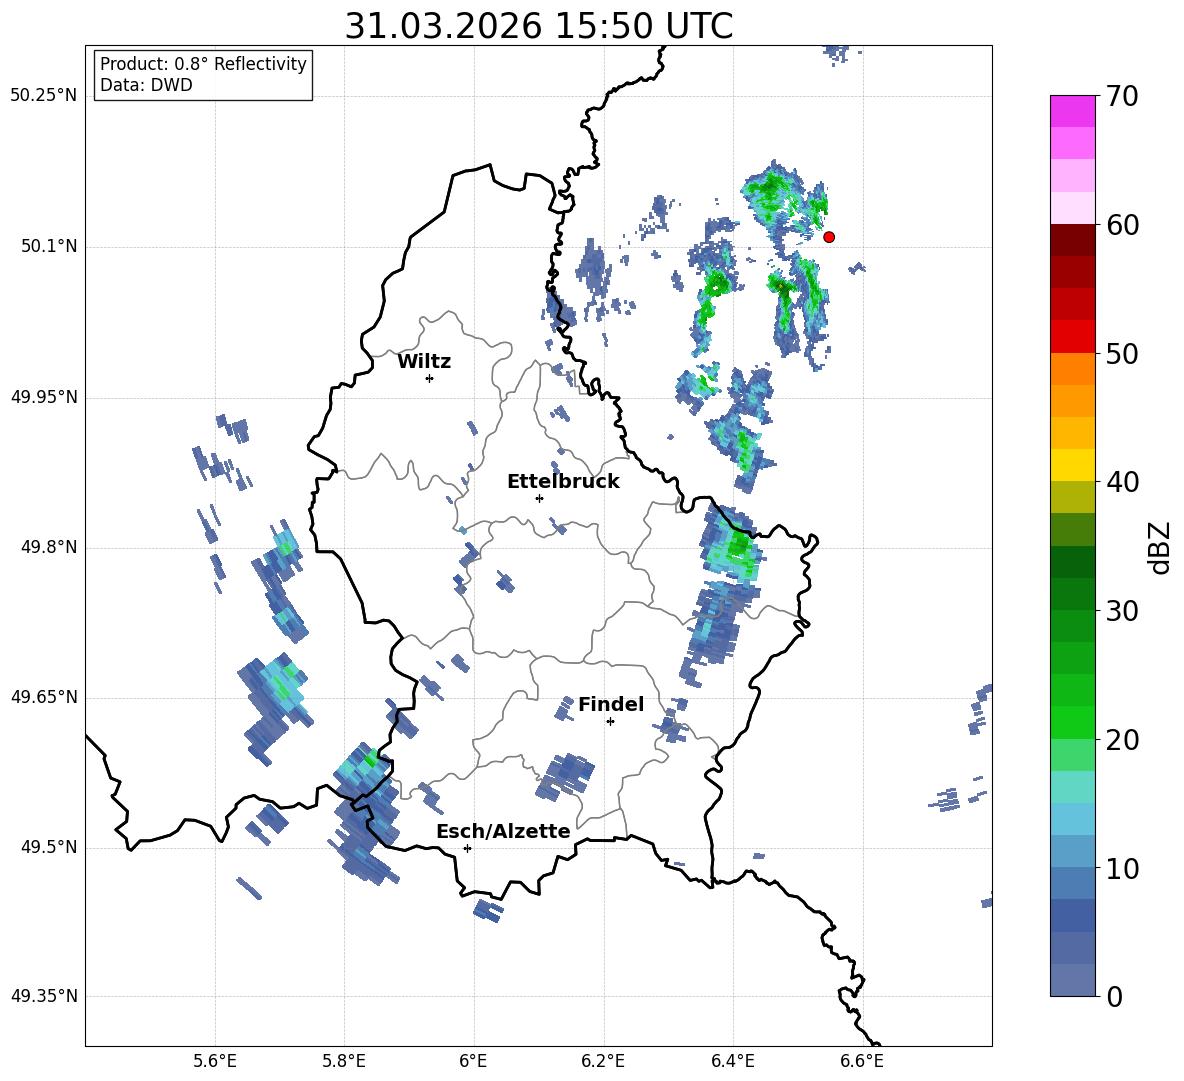The image size is (1184, 1081).
Task: Click the 49.95°N latitude label
Action: (x=44, y=397)
